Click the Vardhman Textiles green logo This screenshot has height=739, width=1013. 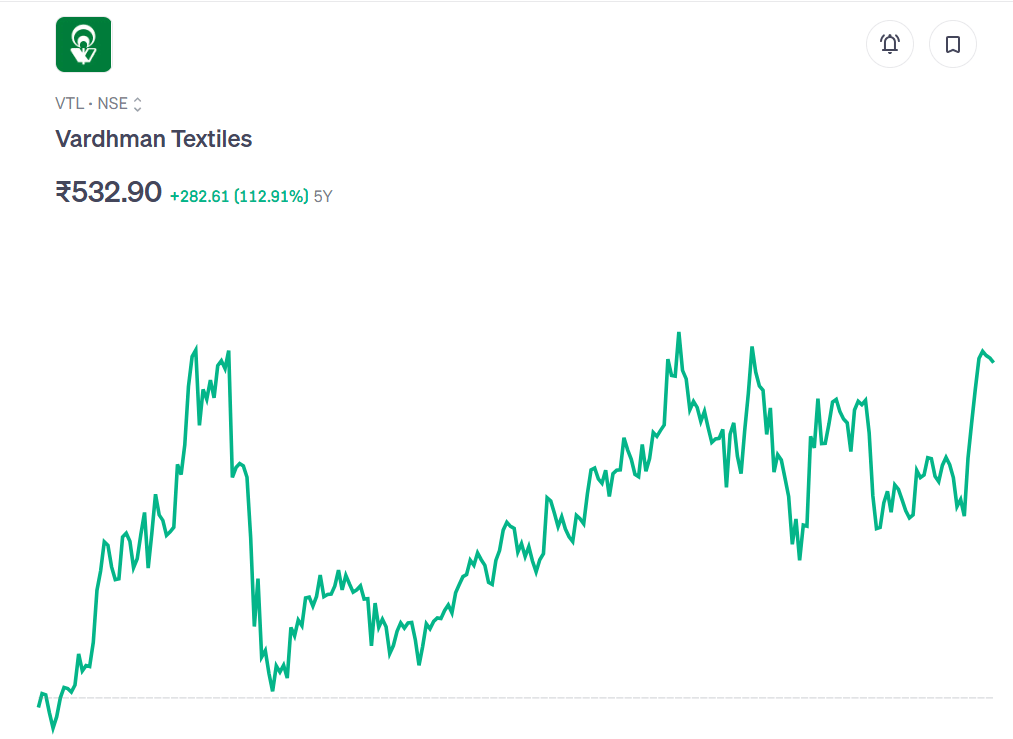(83, 44)
